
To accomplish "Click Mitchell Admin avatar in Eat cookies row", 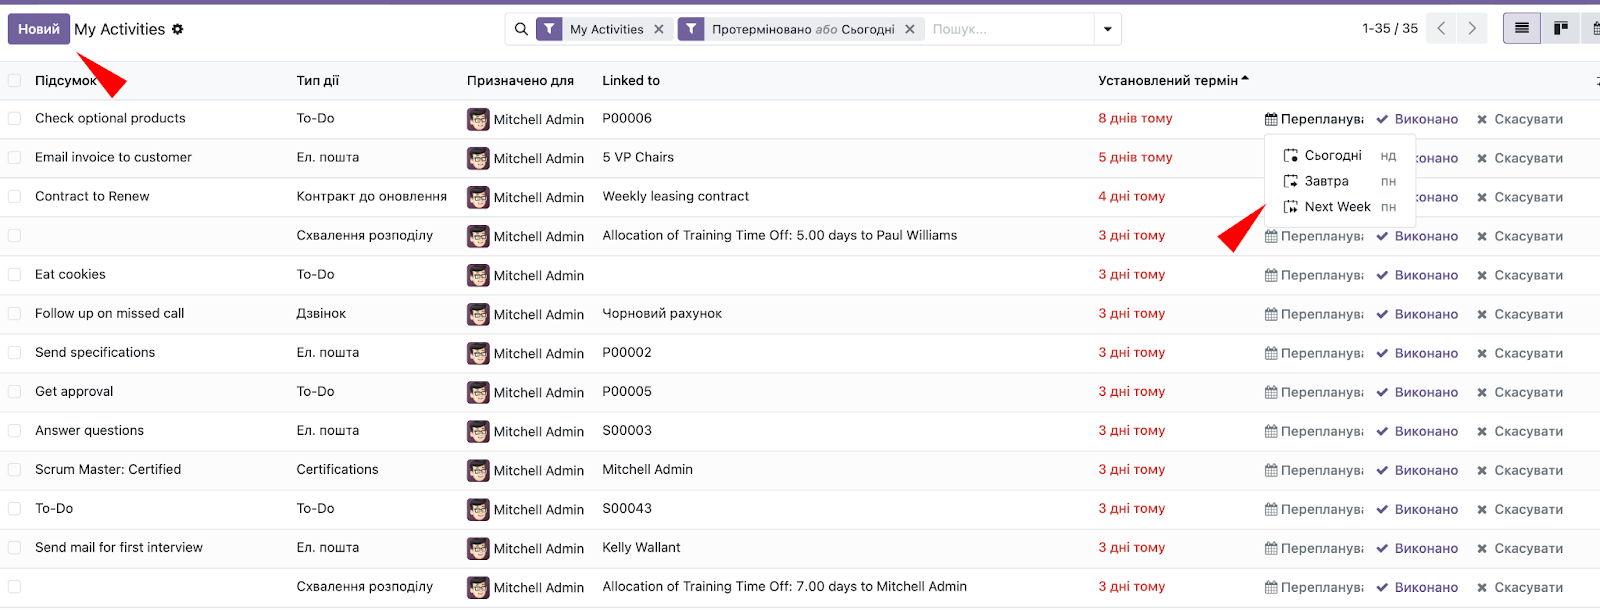I will 478,275.
